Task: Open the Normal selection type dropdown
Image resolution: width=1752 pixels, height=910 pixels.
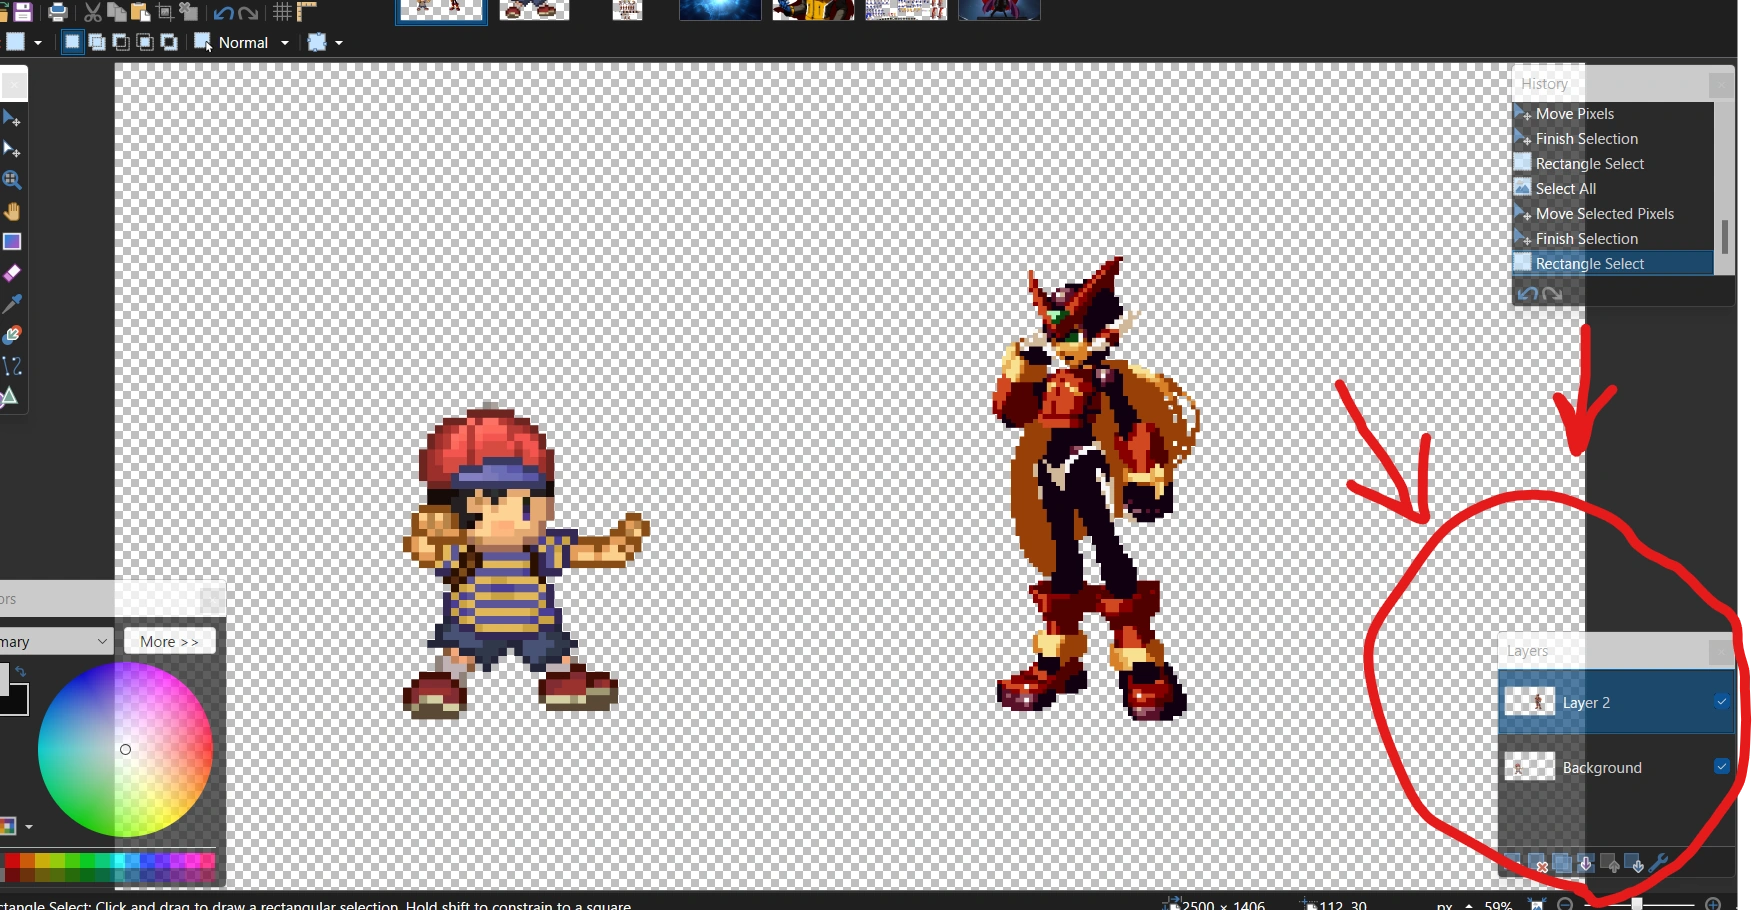Action: 242,42
